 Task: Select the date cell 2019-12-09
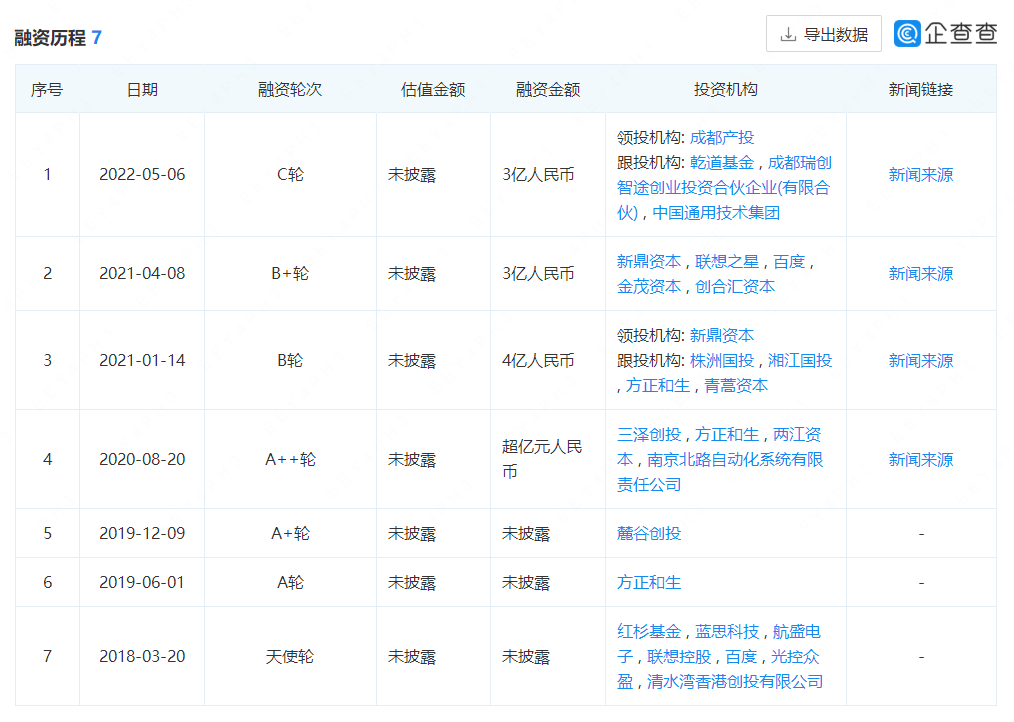[142, 533]
